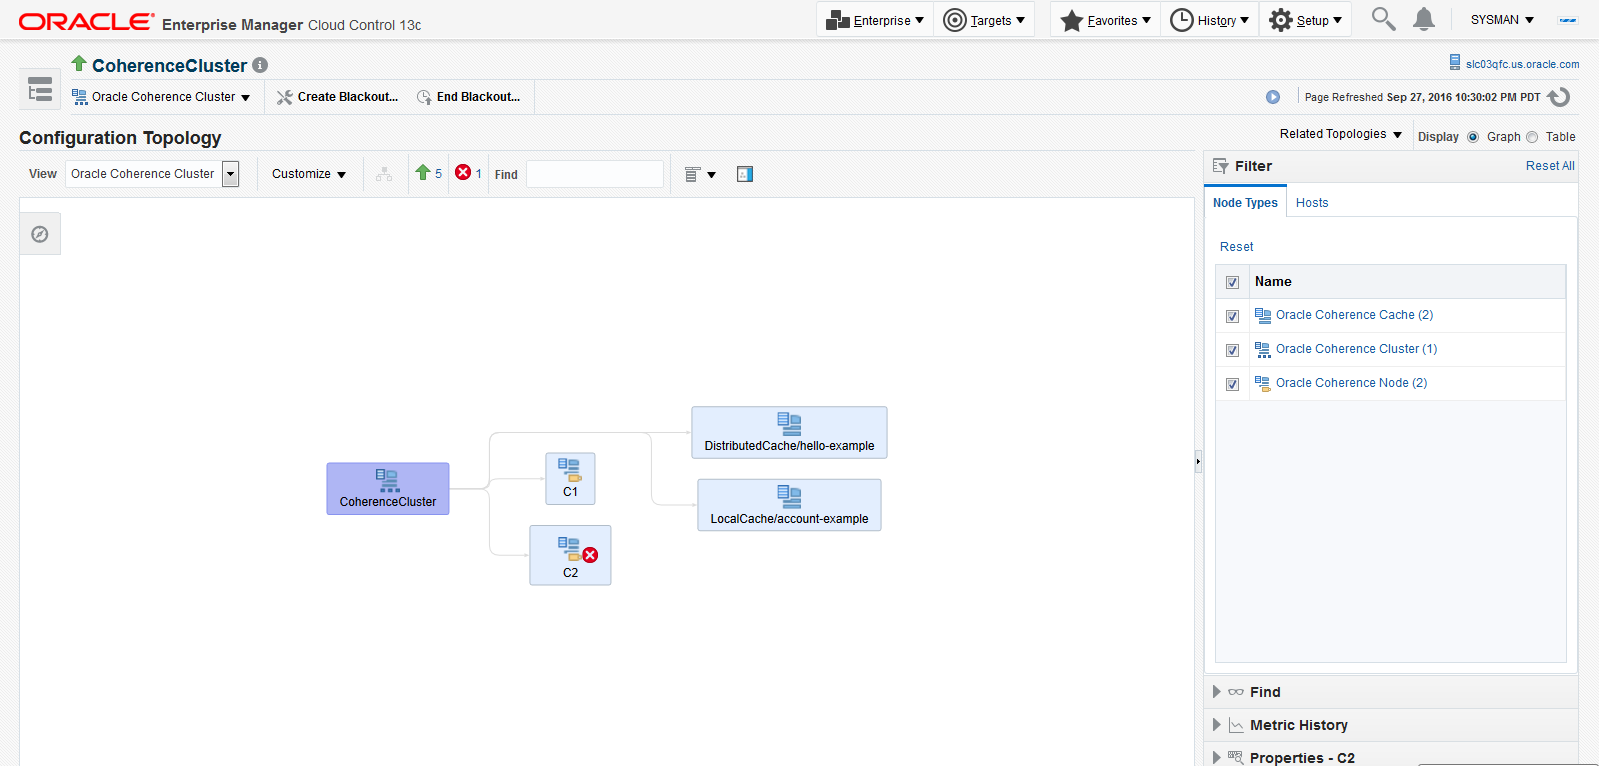Open the View combo box dropdown
The height and width of the screenshot is (766, 1600).
click(230, 174)
